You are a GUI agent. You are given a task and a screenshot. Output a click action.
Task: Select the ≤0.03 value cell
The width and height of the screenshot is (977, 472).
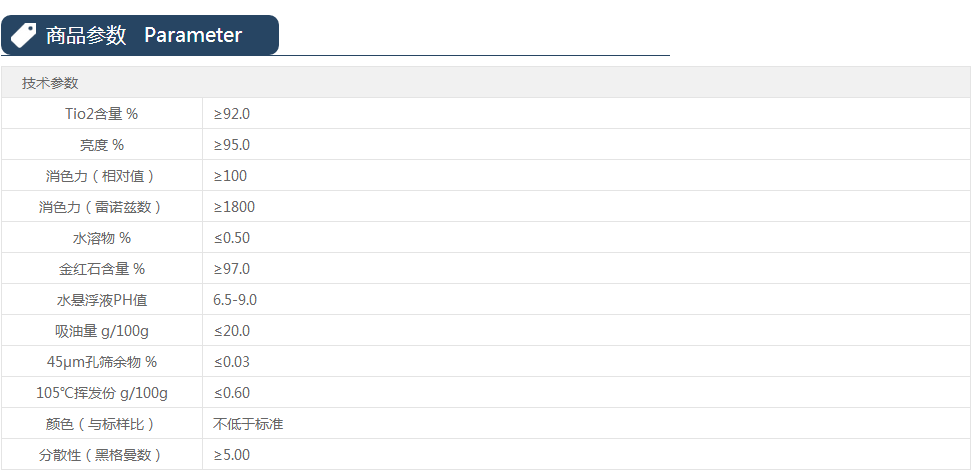(x=232, y=362)
